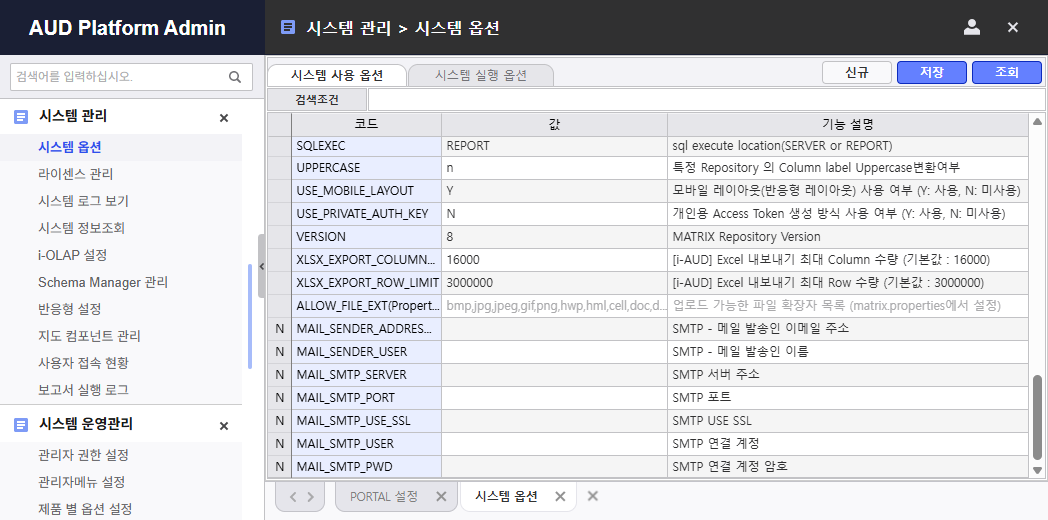Click the 시스템 운영관리 section document icon
The image size is (1048, 520).
pos(21,425)
